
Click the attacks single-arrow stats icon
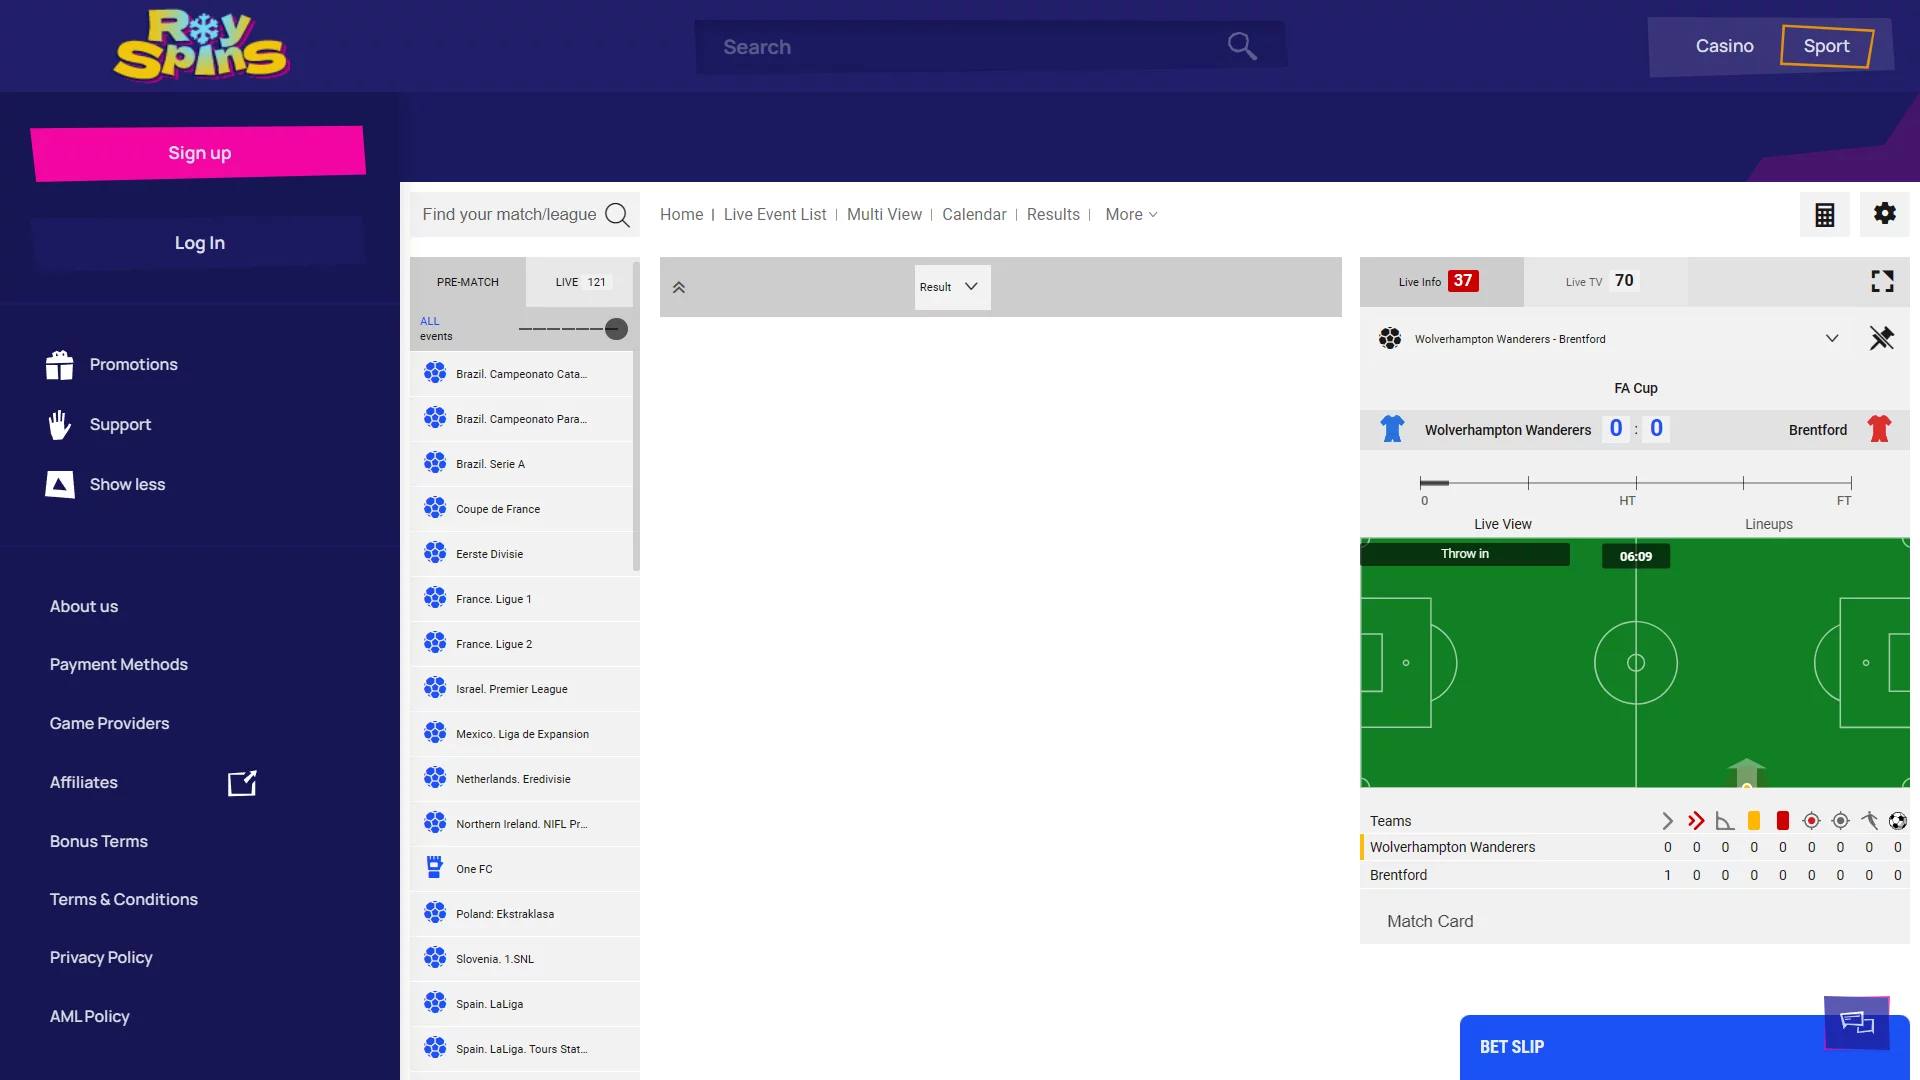[1667, 821]
